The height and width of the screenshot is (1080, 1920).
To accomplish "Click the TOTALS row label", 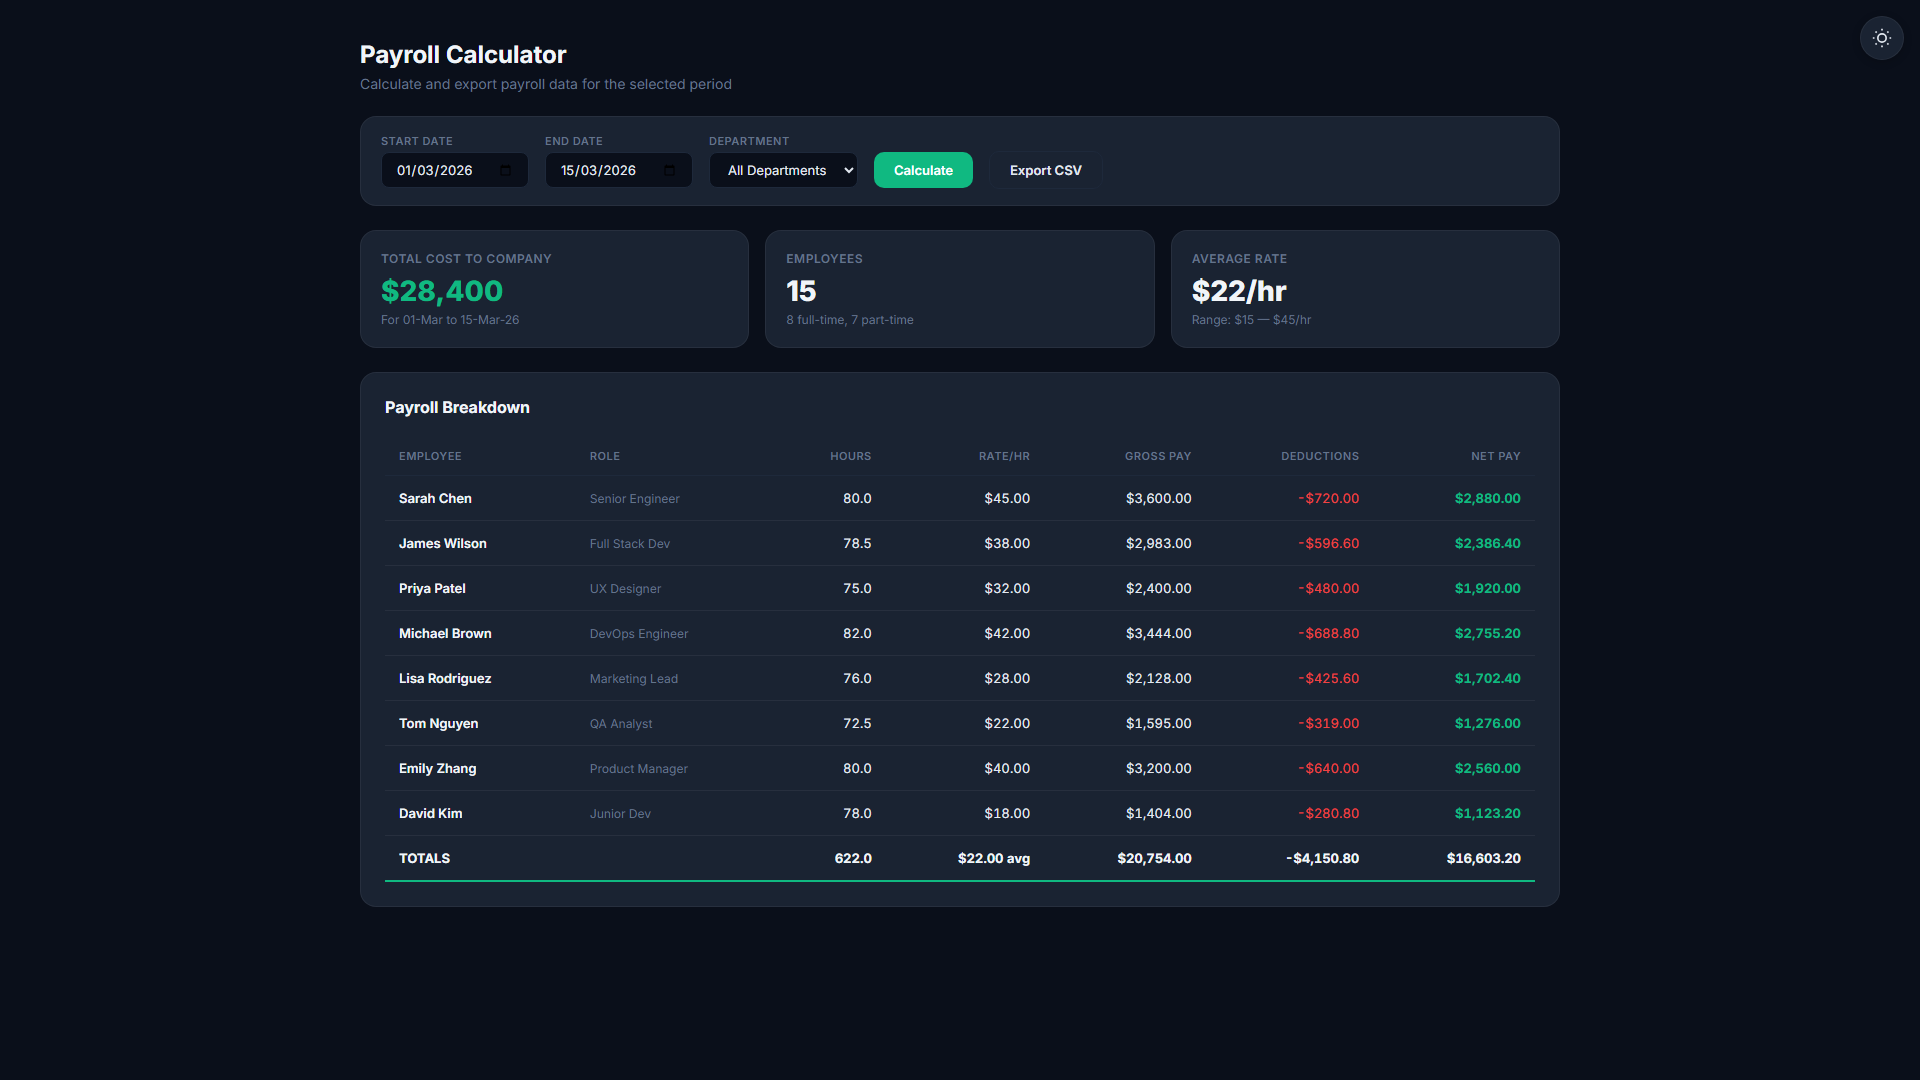I will (424, 858).
